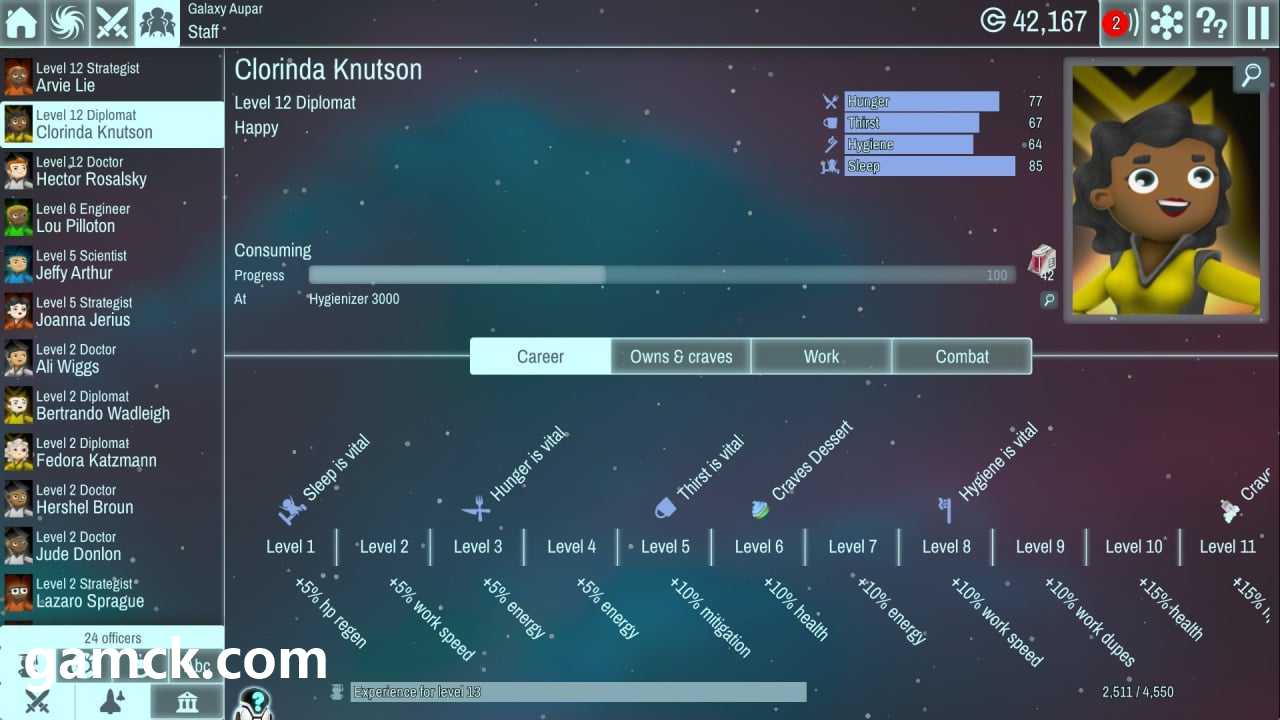Screen dimensions: 1280x720
Task: Click the robot assistant question mark icon
Action: (x=257, y=701)
